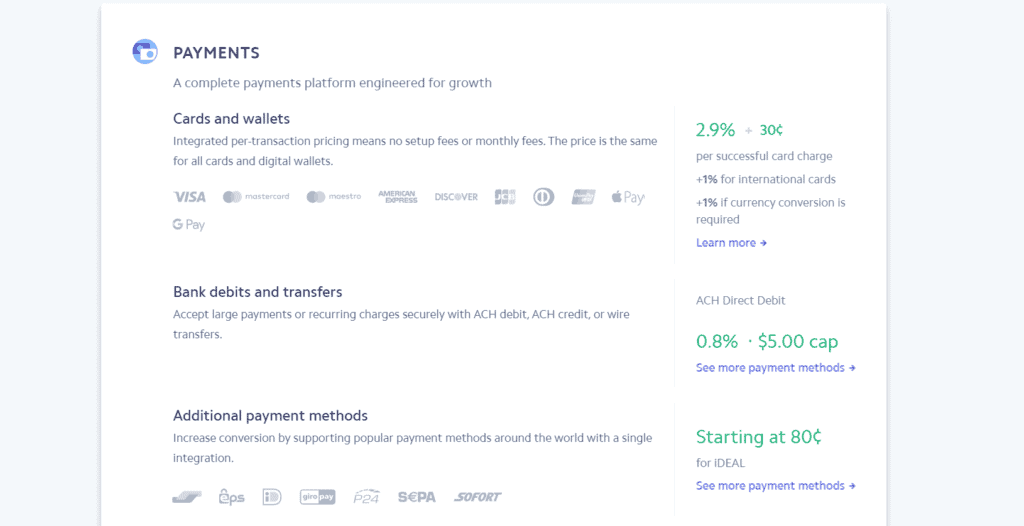Viewport: 1024px width, 526px height.
Task: Click the American Express logo
Action: click(x=398, y=197)
